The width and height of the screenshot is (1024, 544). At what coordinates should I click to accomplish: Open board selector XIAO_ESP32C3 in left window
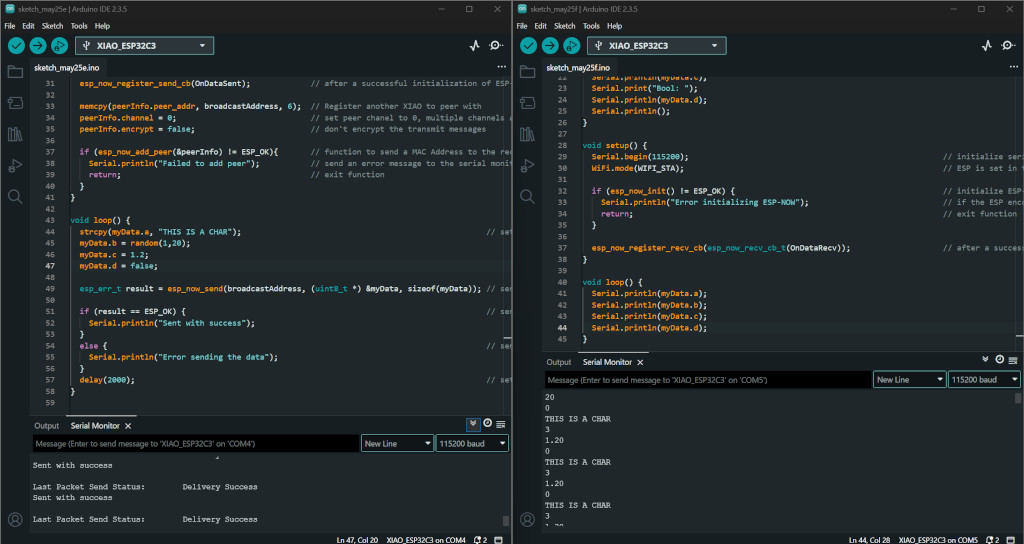point(144,46)
